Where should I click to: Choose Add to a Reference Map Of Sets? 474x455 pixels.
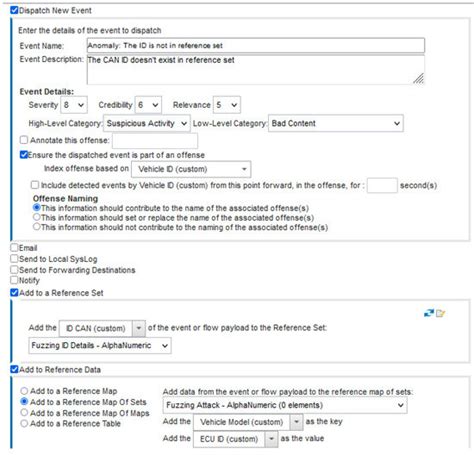click(24, 402)
